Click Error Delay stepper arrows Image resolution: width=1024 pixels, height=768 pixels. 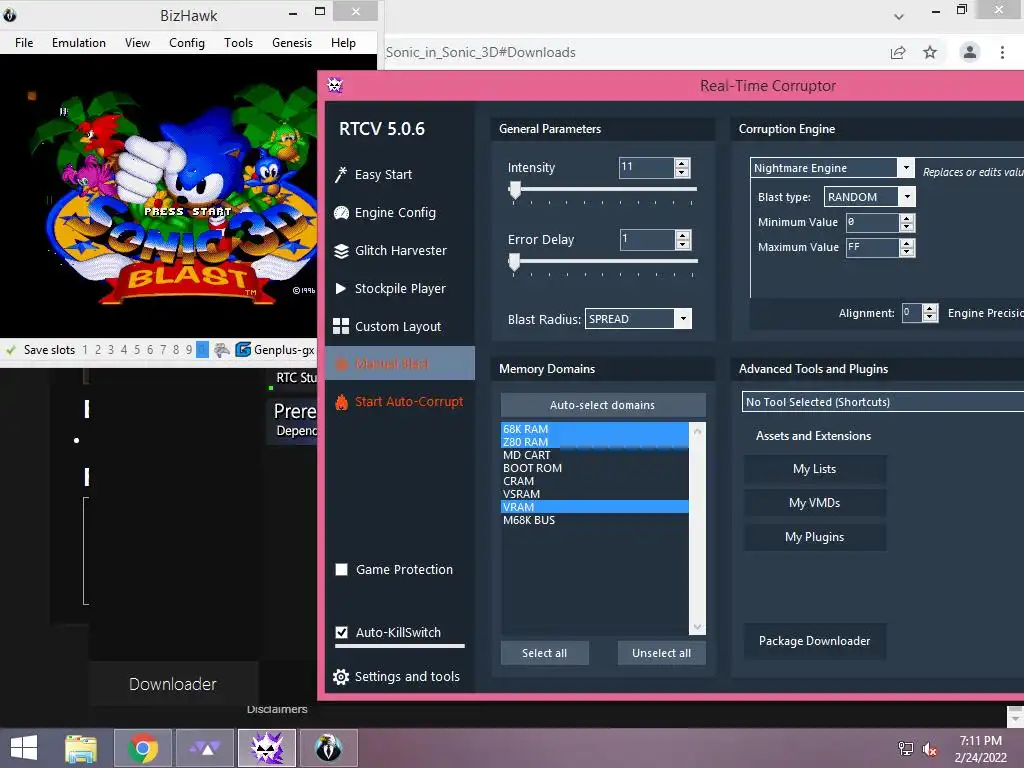click(683, 240)
